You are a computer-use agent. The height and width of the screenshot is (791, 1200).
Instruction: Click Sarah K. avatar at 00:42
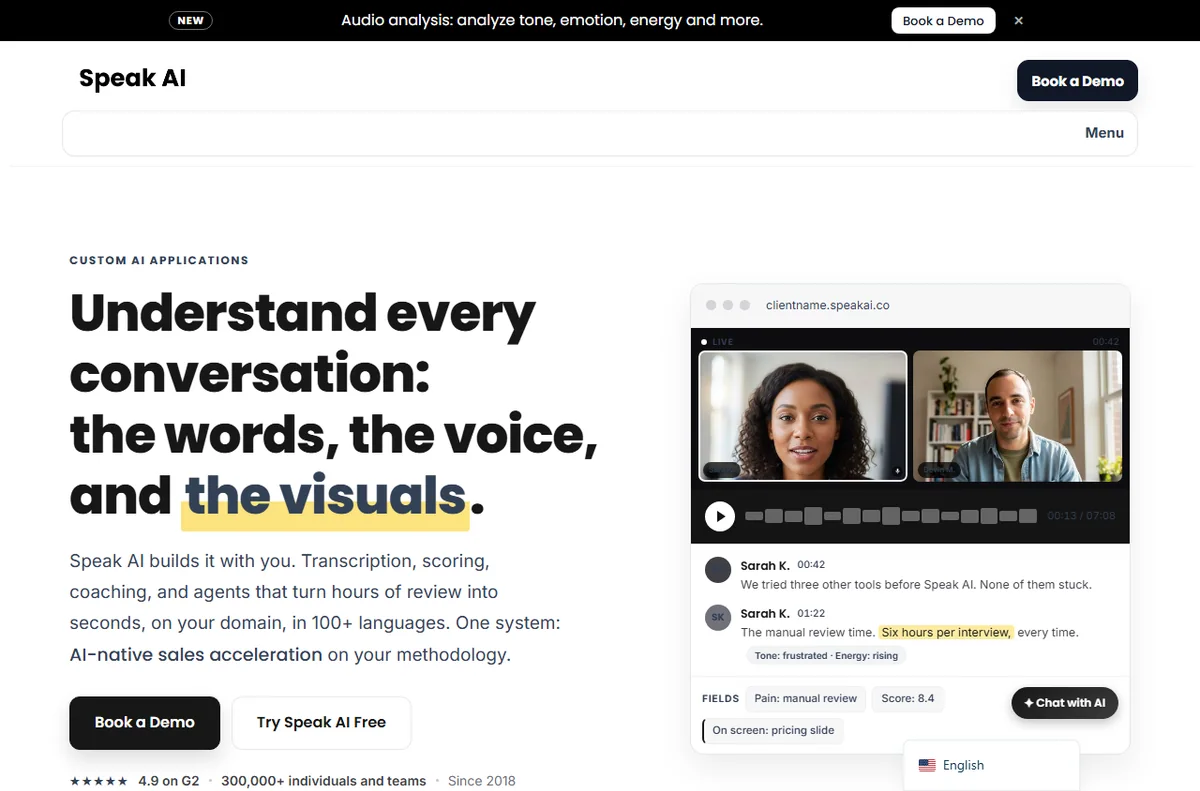coord(718,570)
